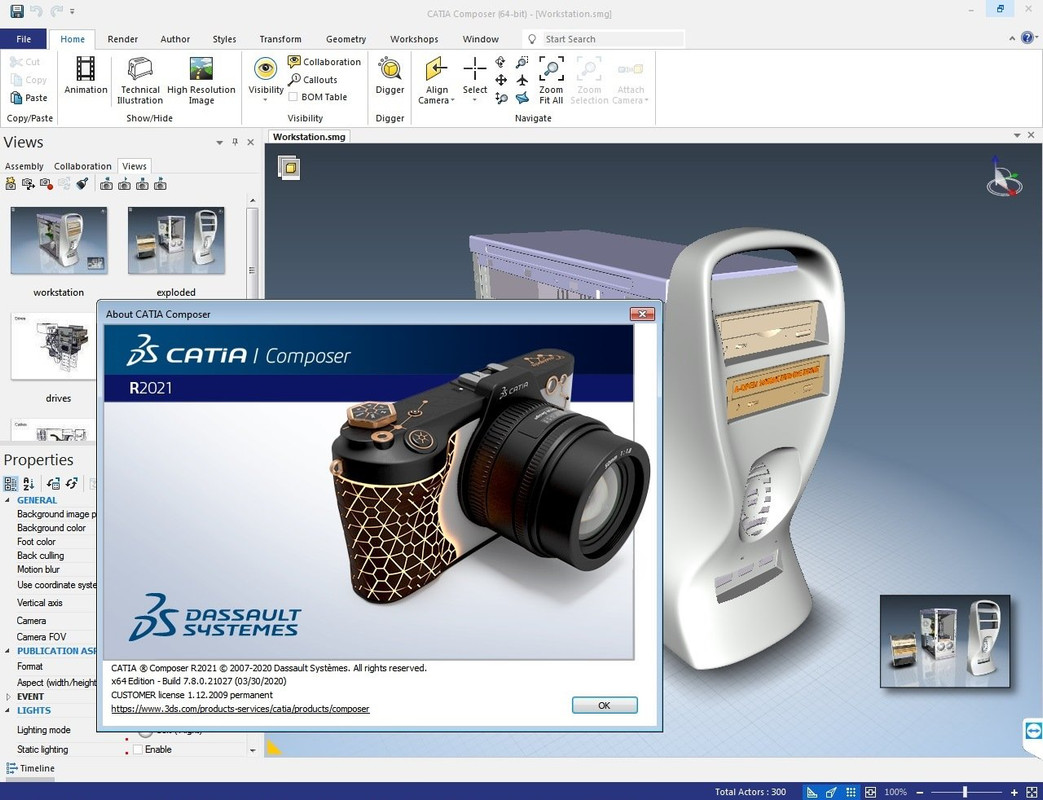The width and height of the screenshot is (1043, 800).
Task: Switch to the Render ribbon tab
Action: click(122, 39)
